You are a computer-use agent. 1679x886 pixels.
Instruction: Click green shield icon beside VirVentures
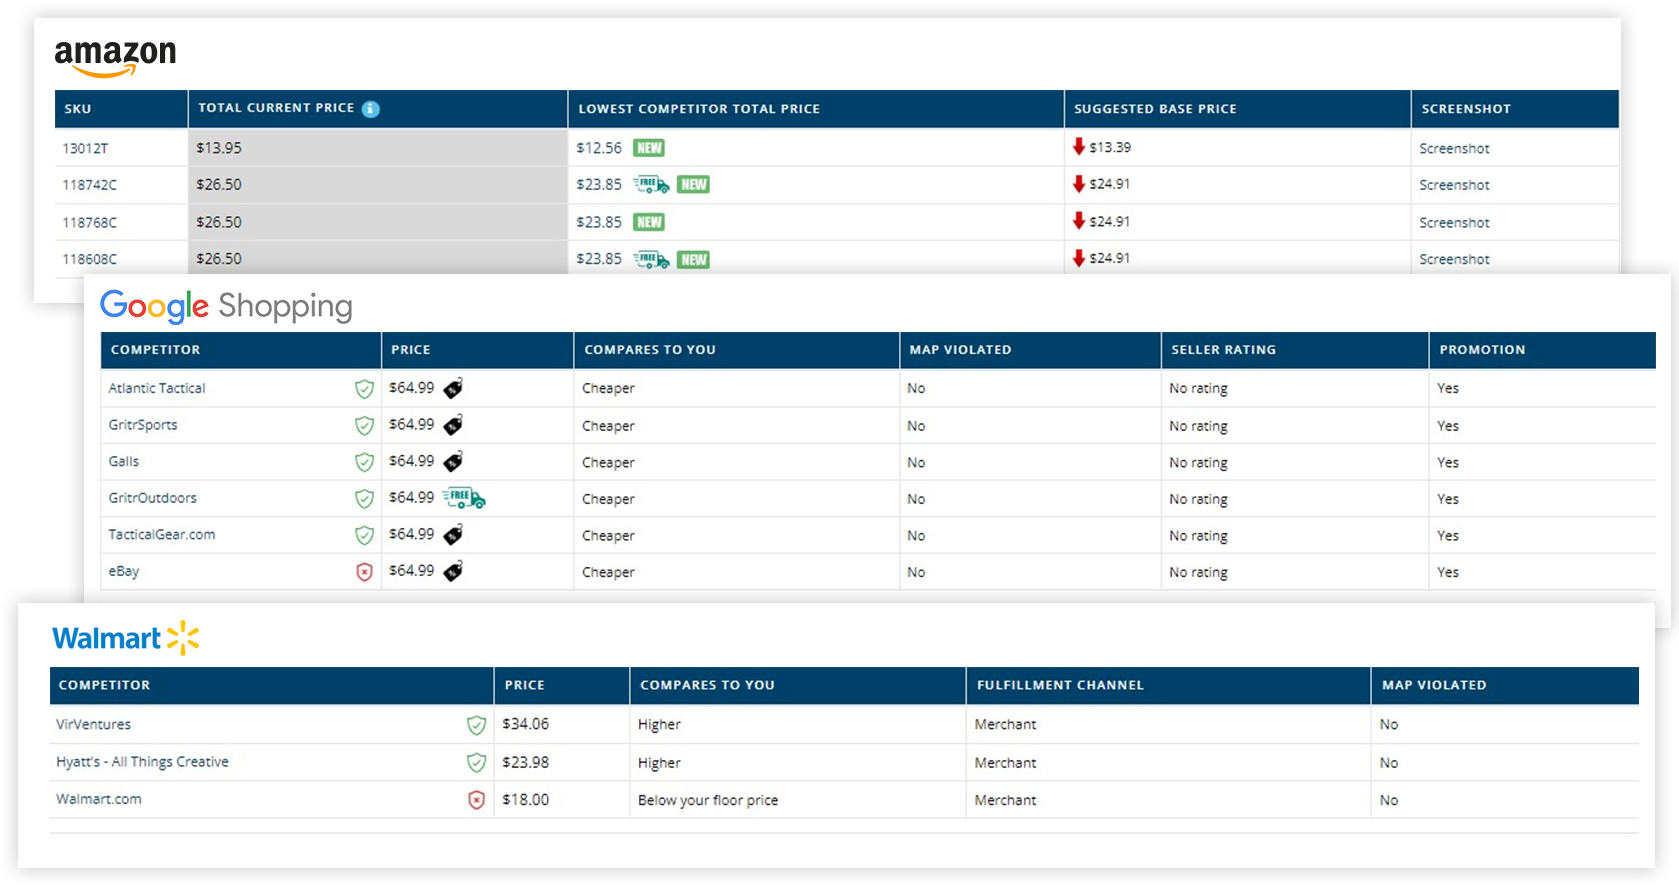tap(476, 725)
